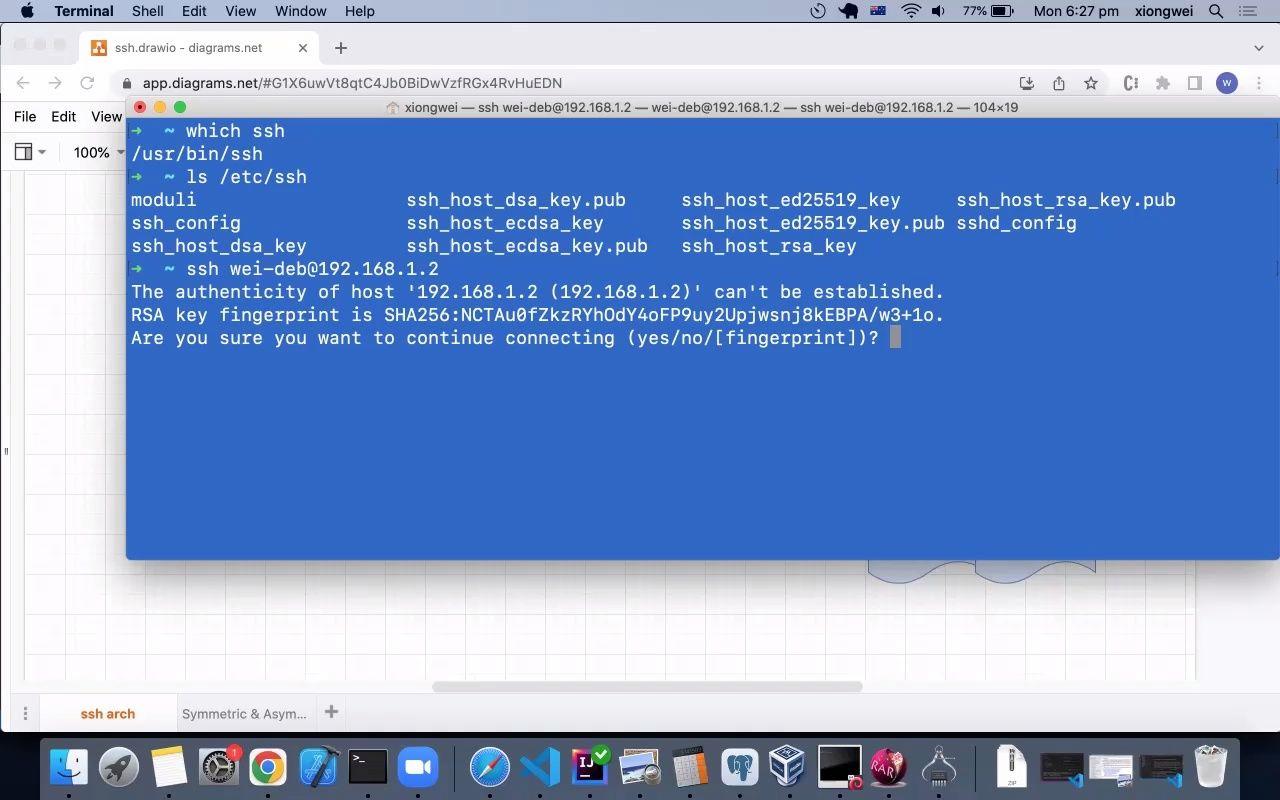Click the 77% battery indicator
This screenshot has height=800, width=1280.
(989, 11)
